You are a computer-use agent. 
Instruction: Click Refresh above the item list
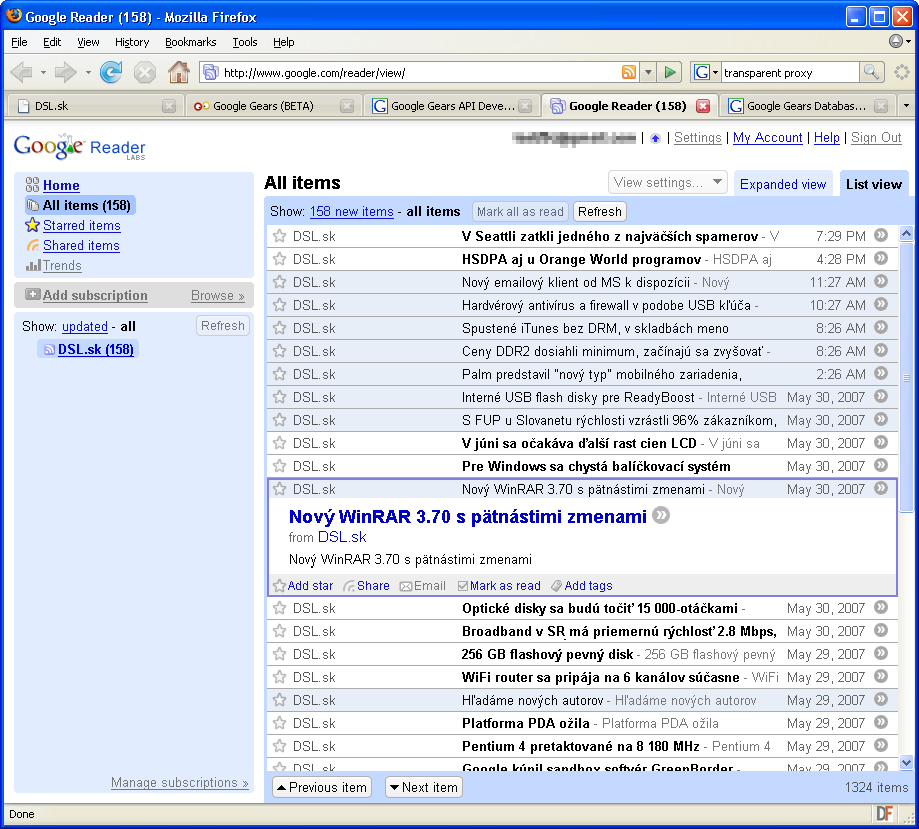click(600, 212)
